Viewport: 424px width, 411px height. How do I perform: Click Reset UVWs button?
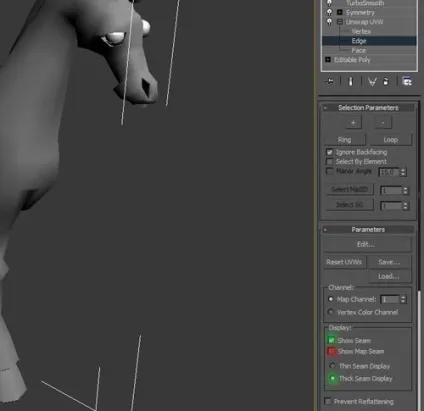pos(344,262)
